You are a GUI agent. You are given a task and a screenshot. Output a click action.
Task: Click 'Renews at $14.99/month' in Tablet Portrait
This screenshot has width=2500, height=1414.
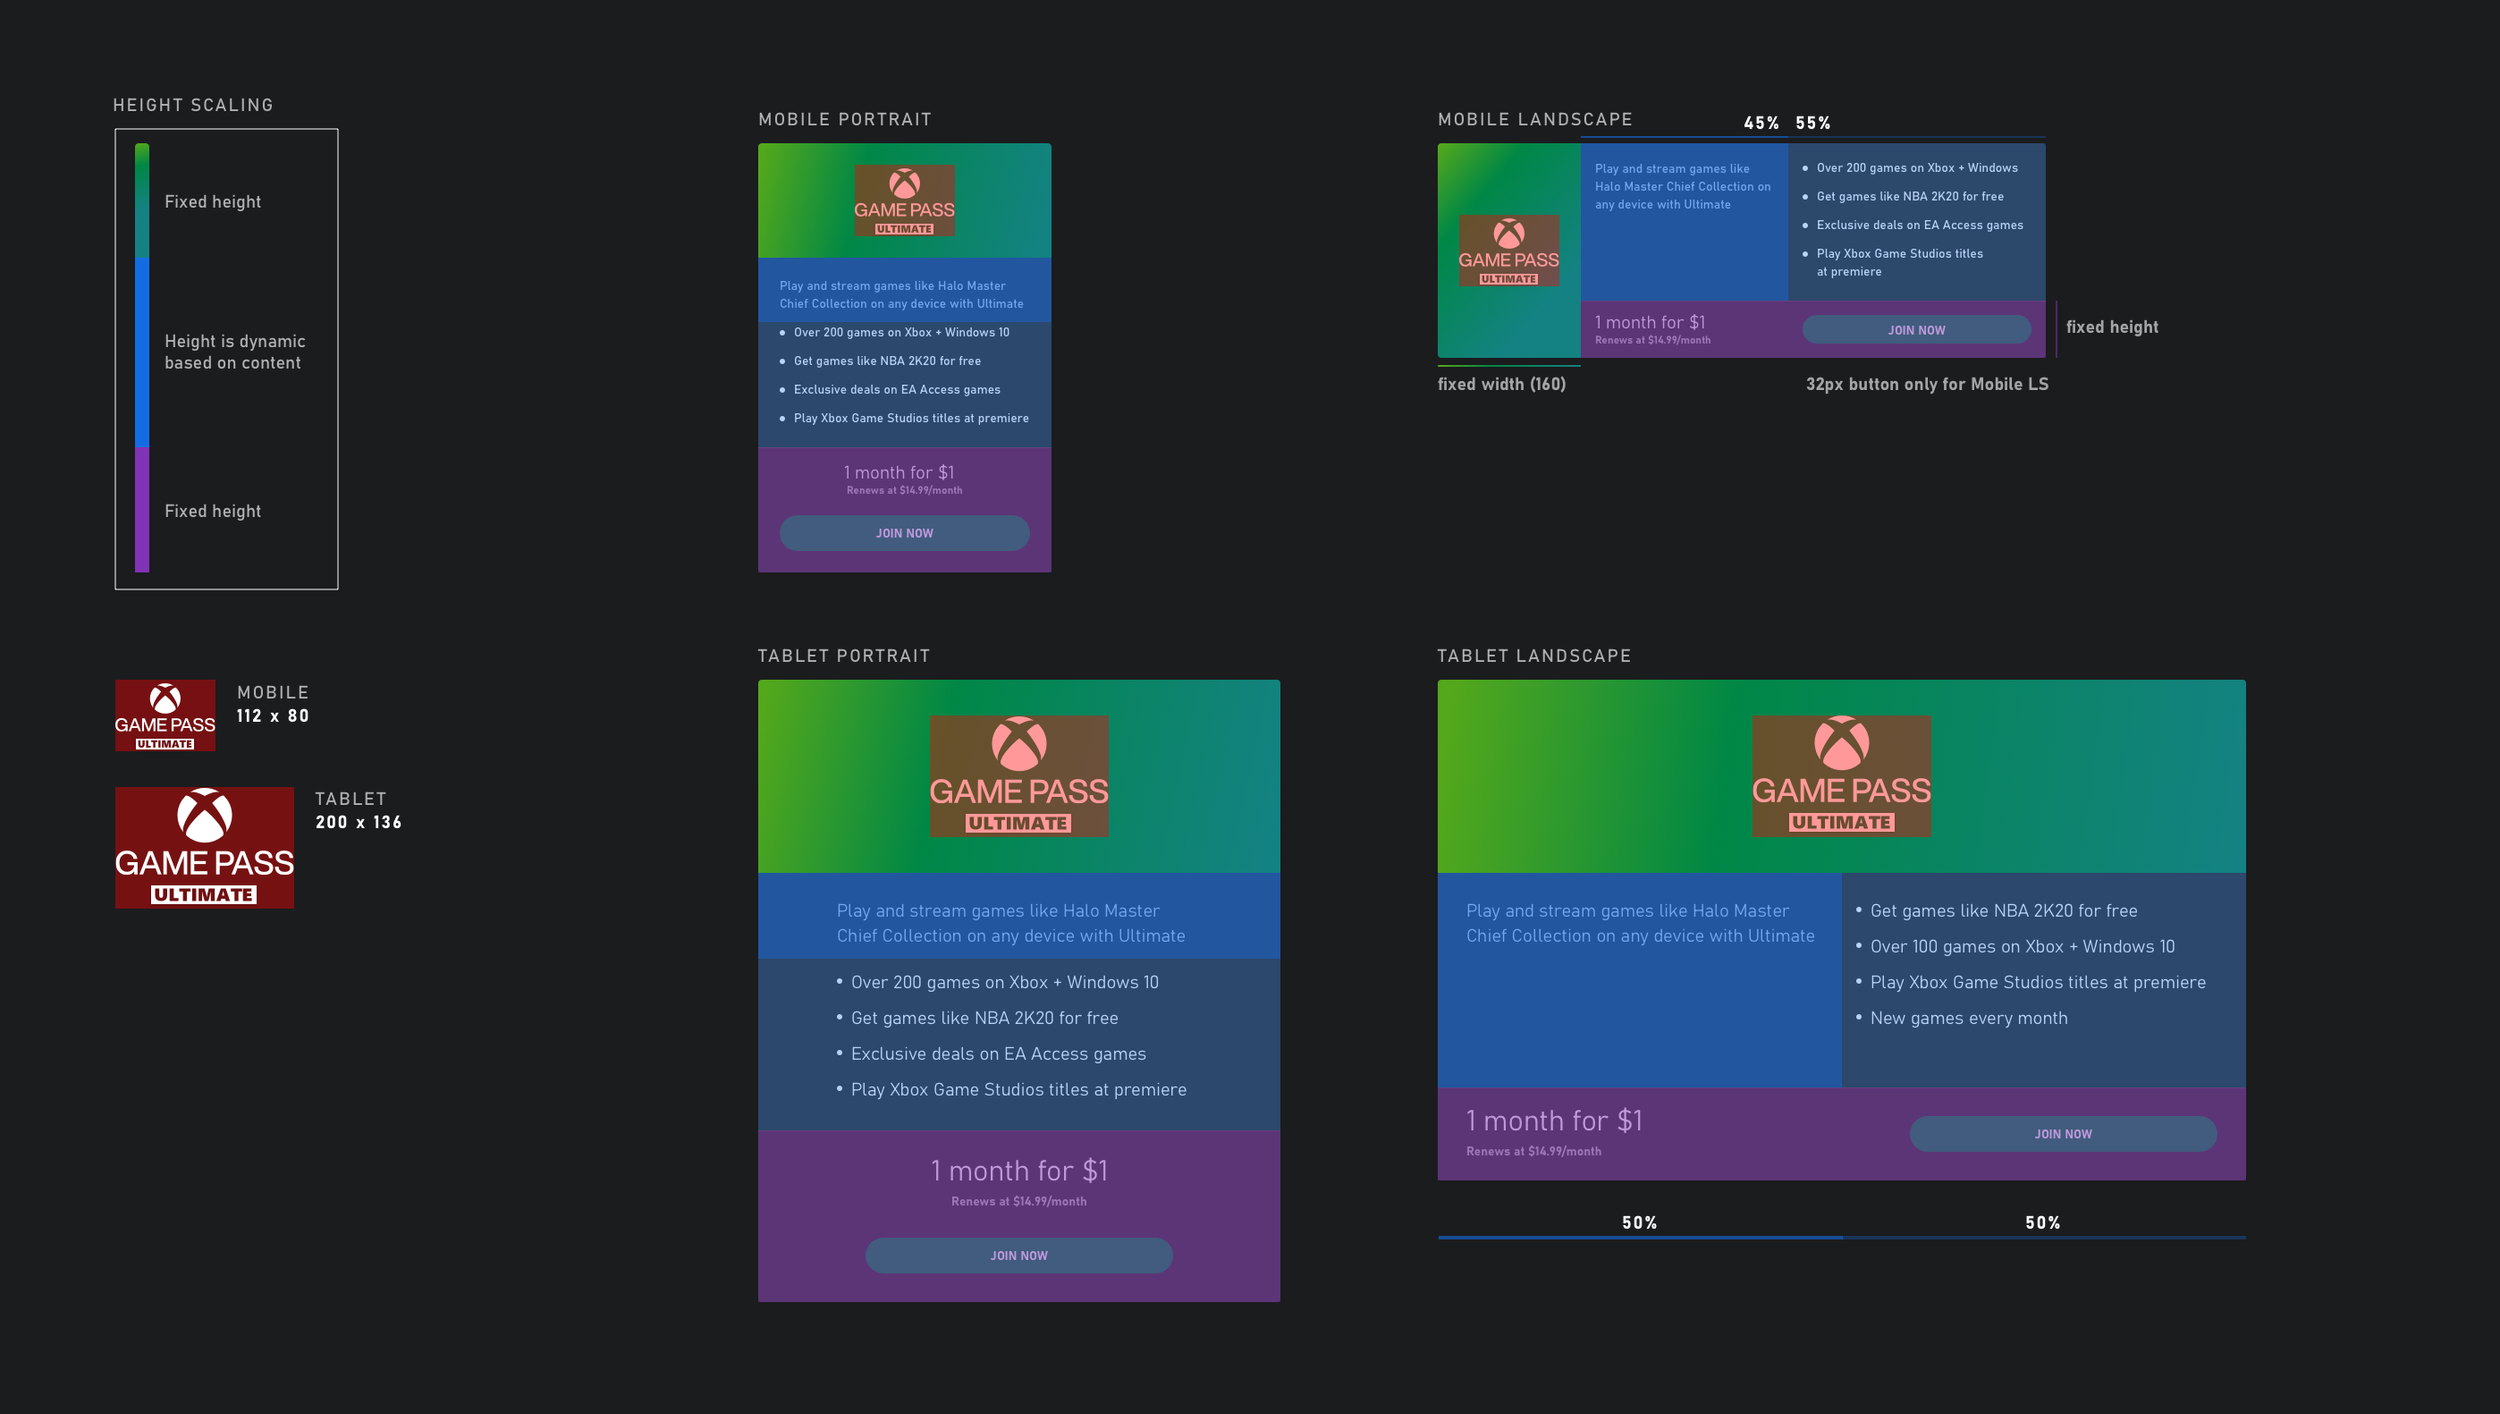(x=1018, y=1201)
